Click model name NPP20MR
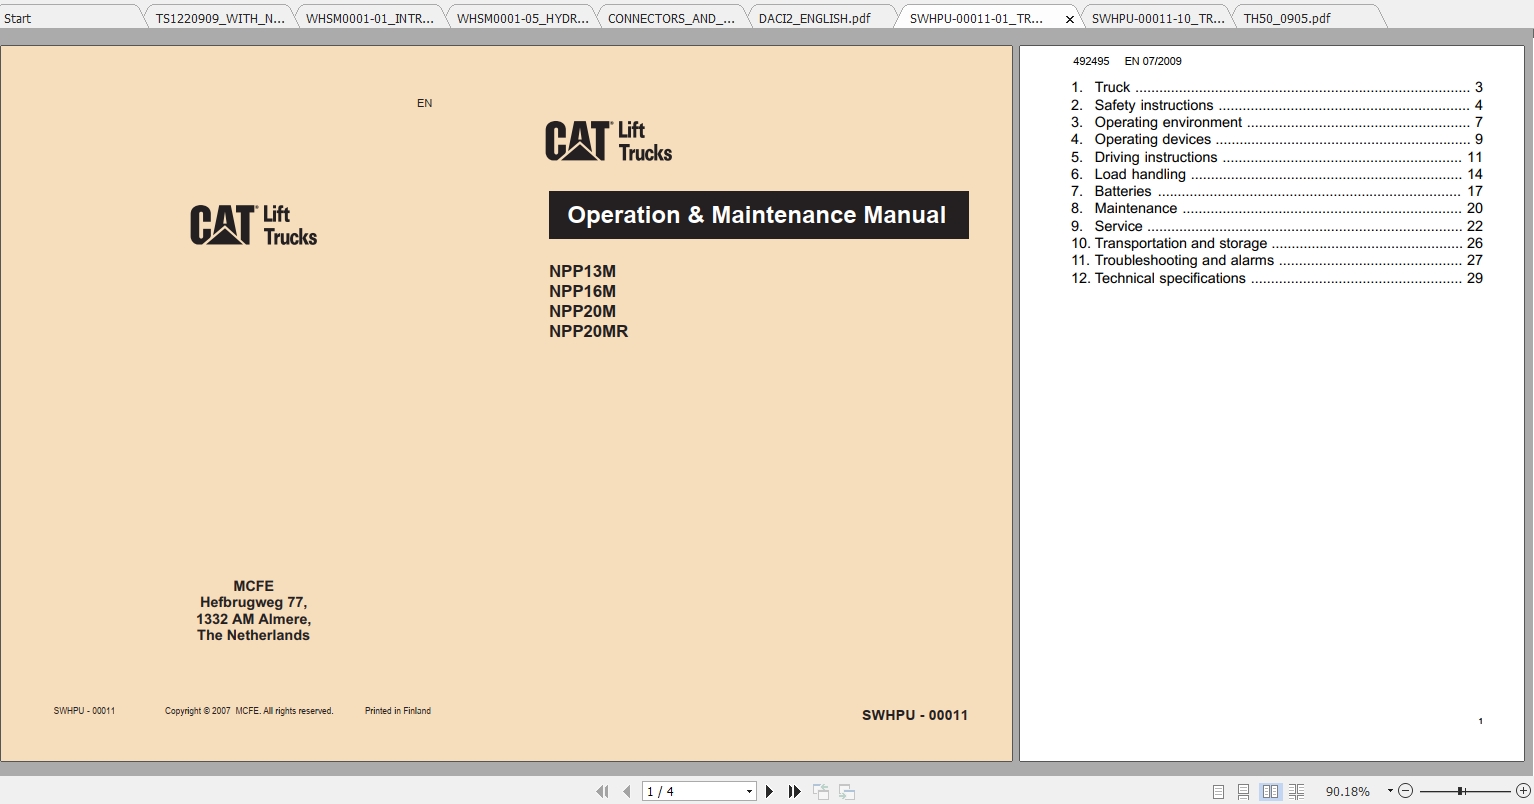The width and height of the screenshot is (1534, 804). point(588,331)
